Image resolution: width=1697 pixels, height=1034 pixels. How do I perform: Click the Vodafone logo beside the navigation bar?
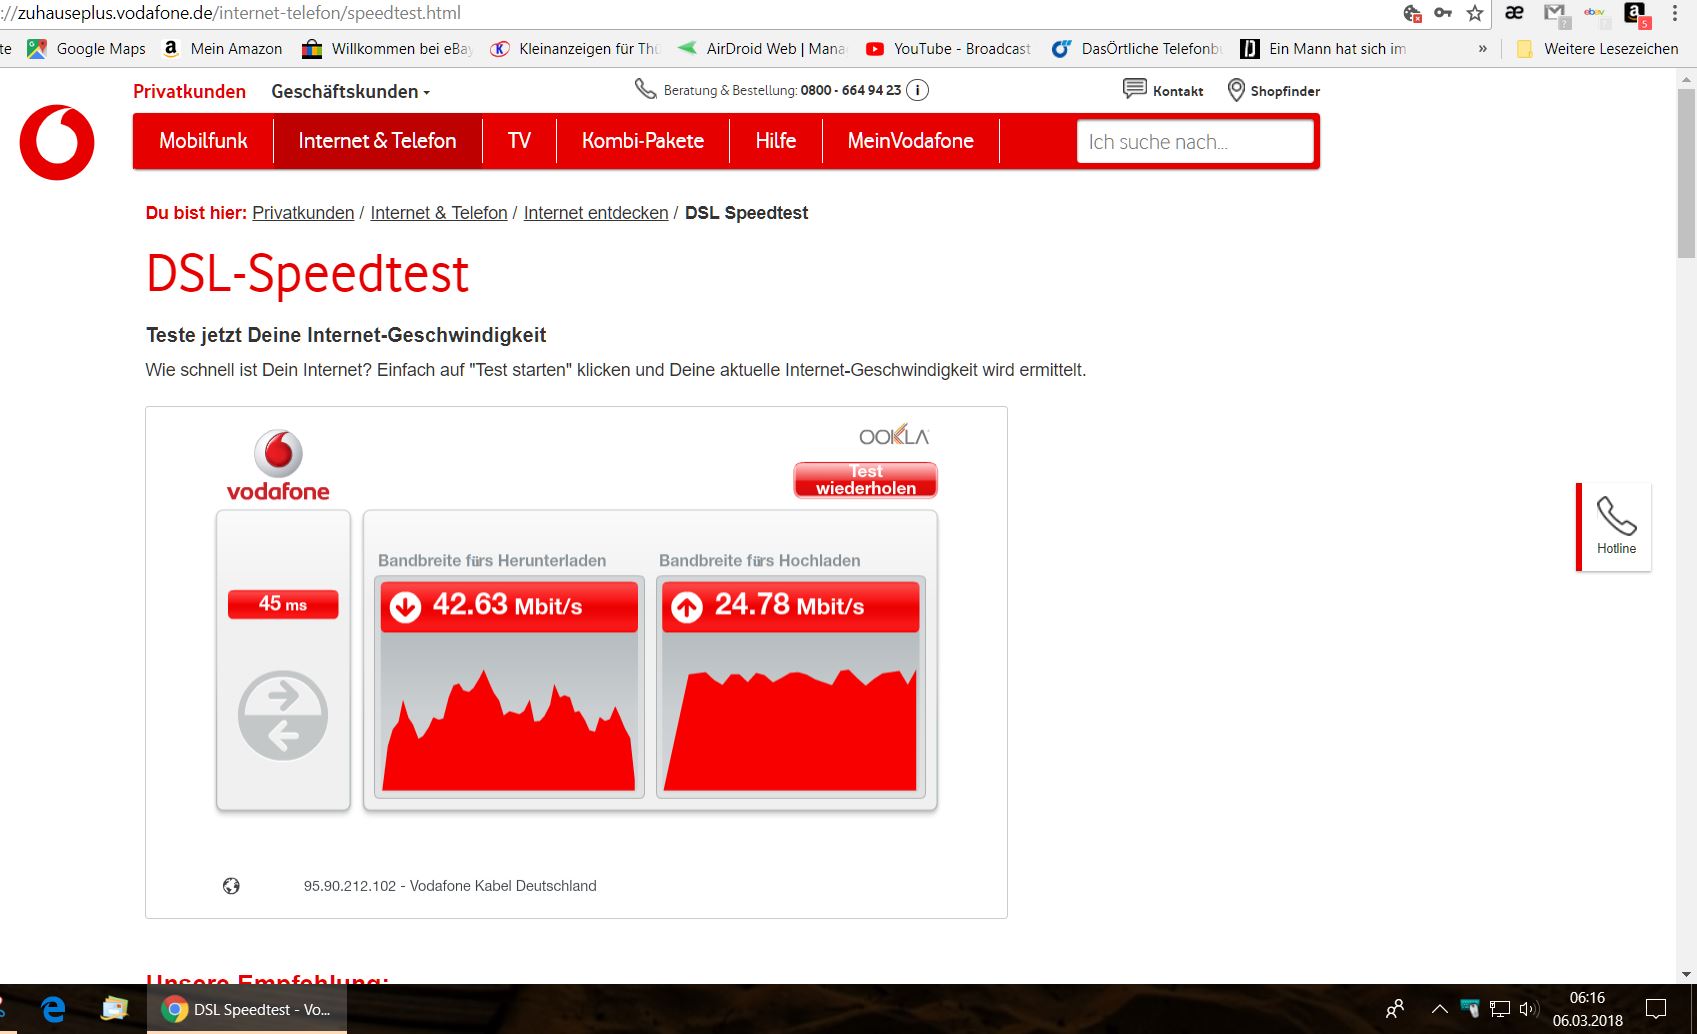(x=57, y=142)
